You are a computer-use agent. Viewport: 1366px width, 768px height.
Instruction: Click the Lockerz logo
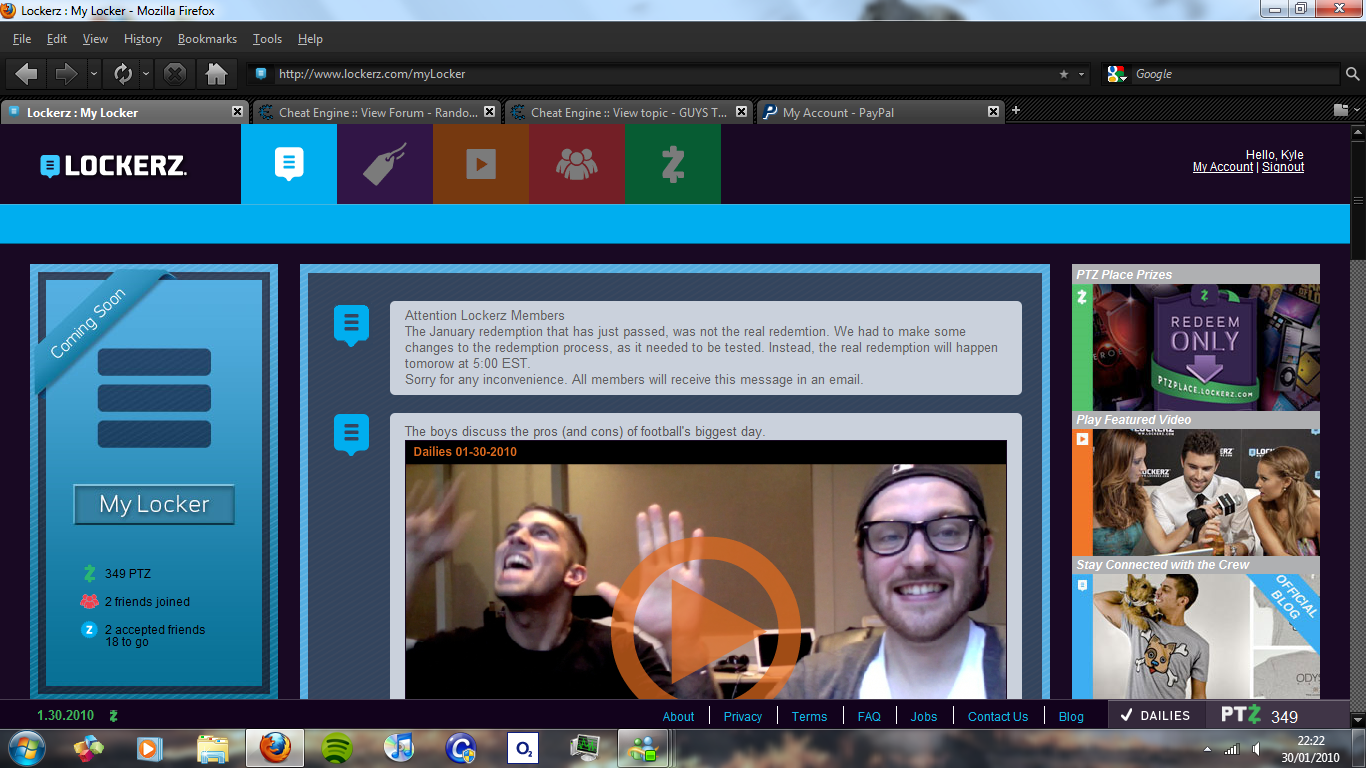(113, 166)
